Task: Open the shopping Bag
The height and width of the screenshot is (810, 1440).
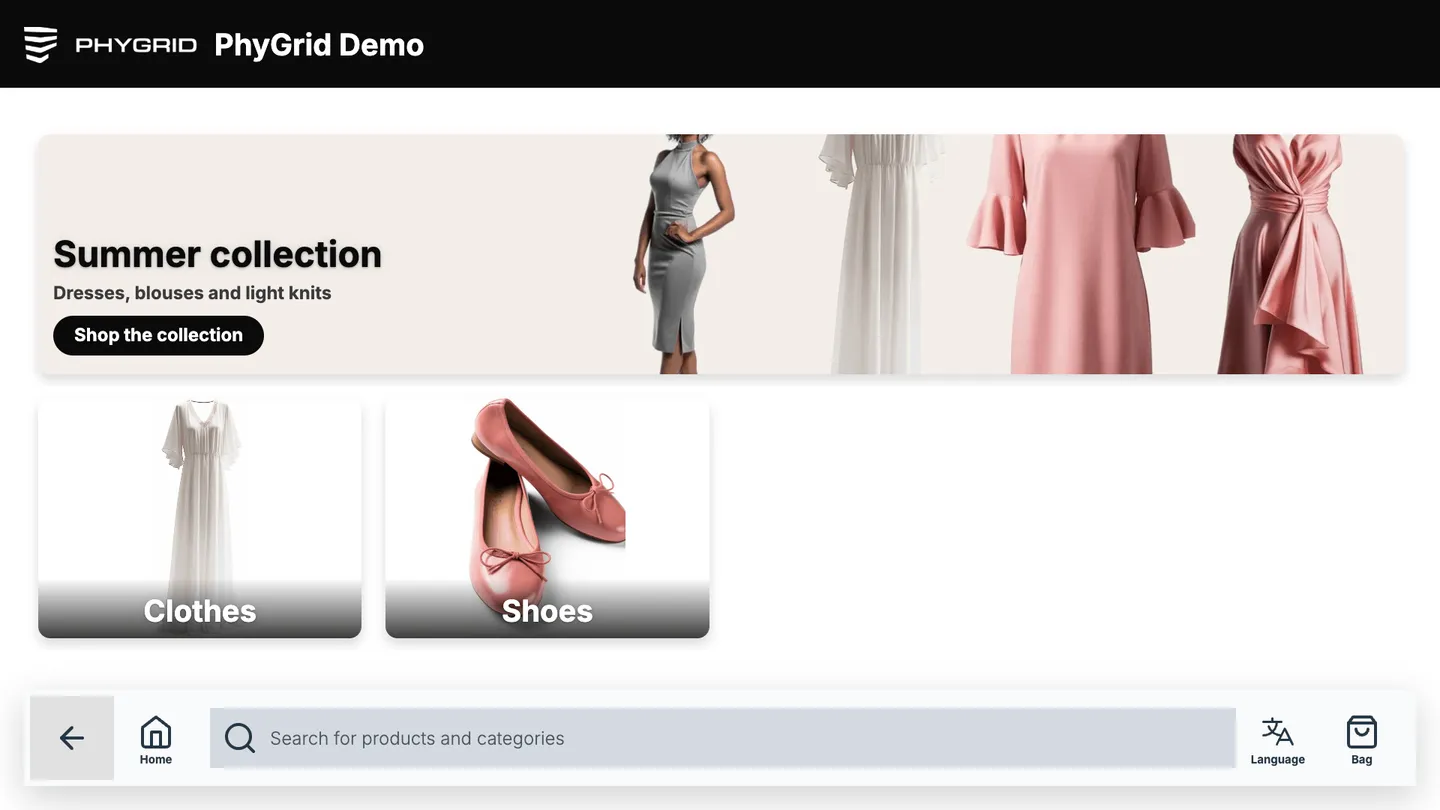Action: (1362, 740)
